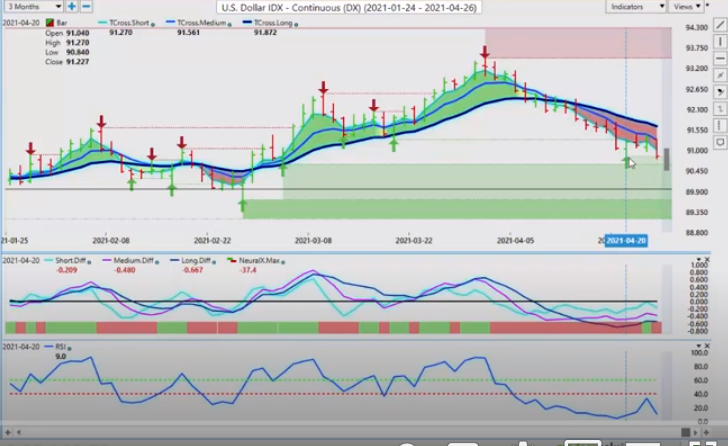Toggle the dot next to TCross.Long
Image resolution: width=728 pixels, height=446 pixels.
coord(296,24)
